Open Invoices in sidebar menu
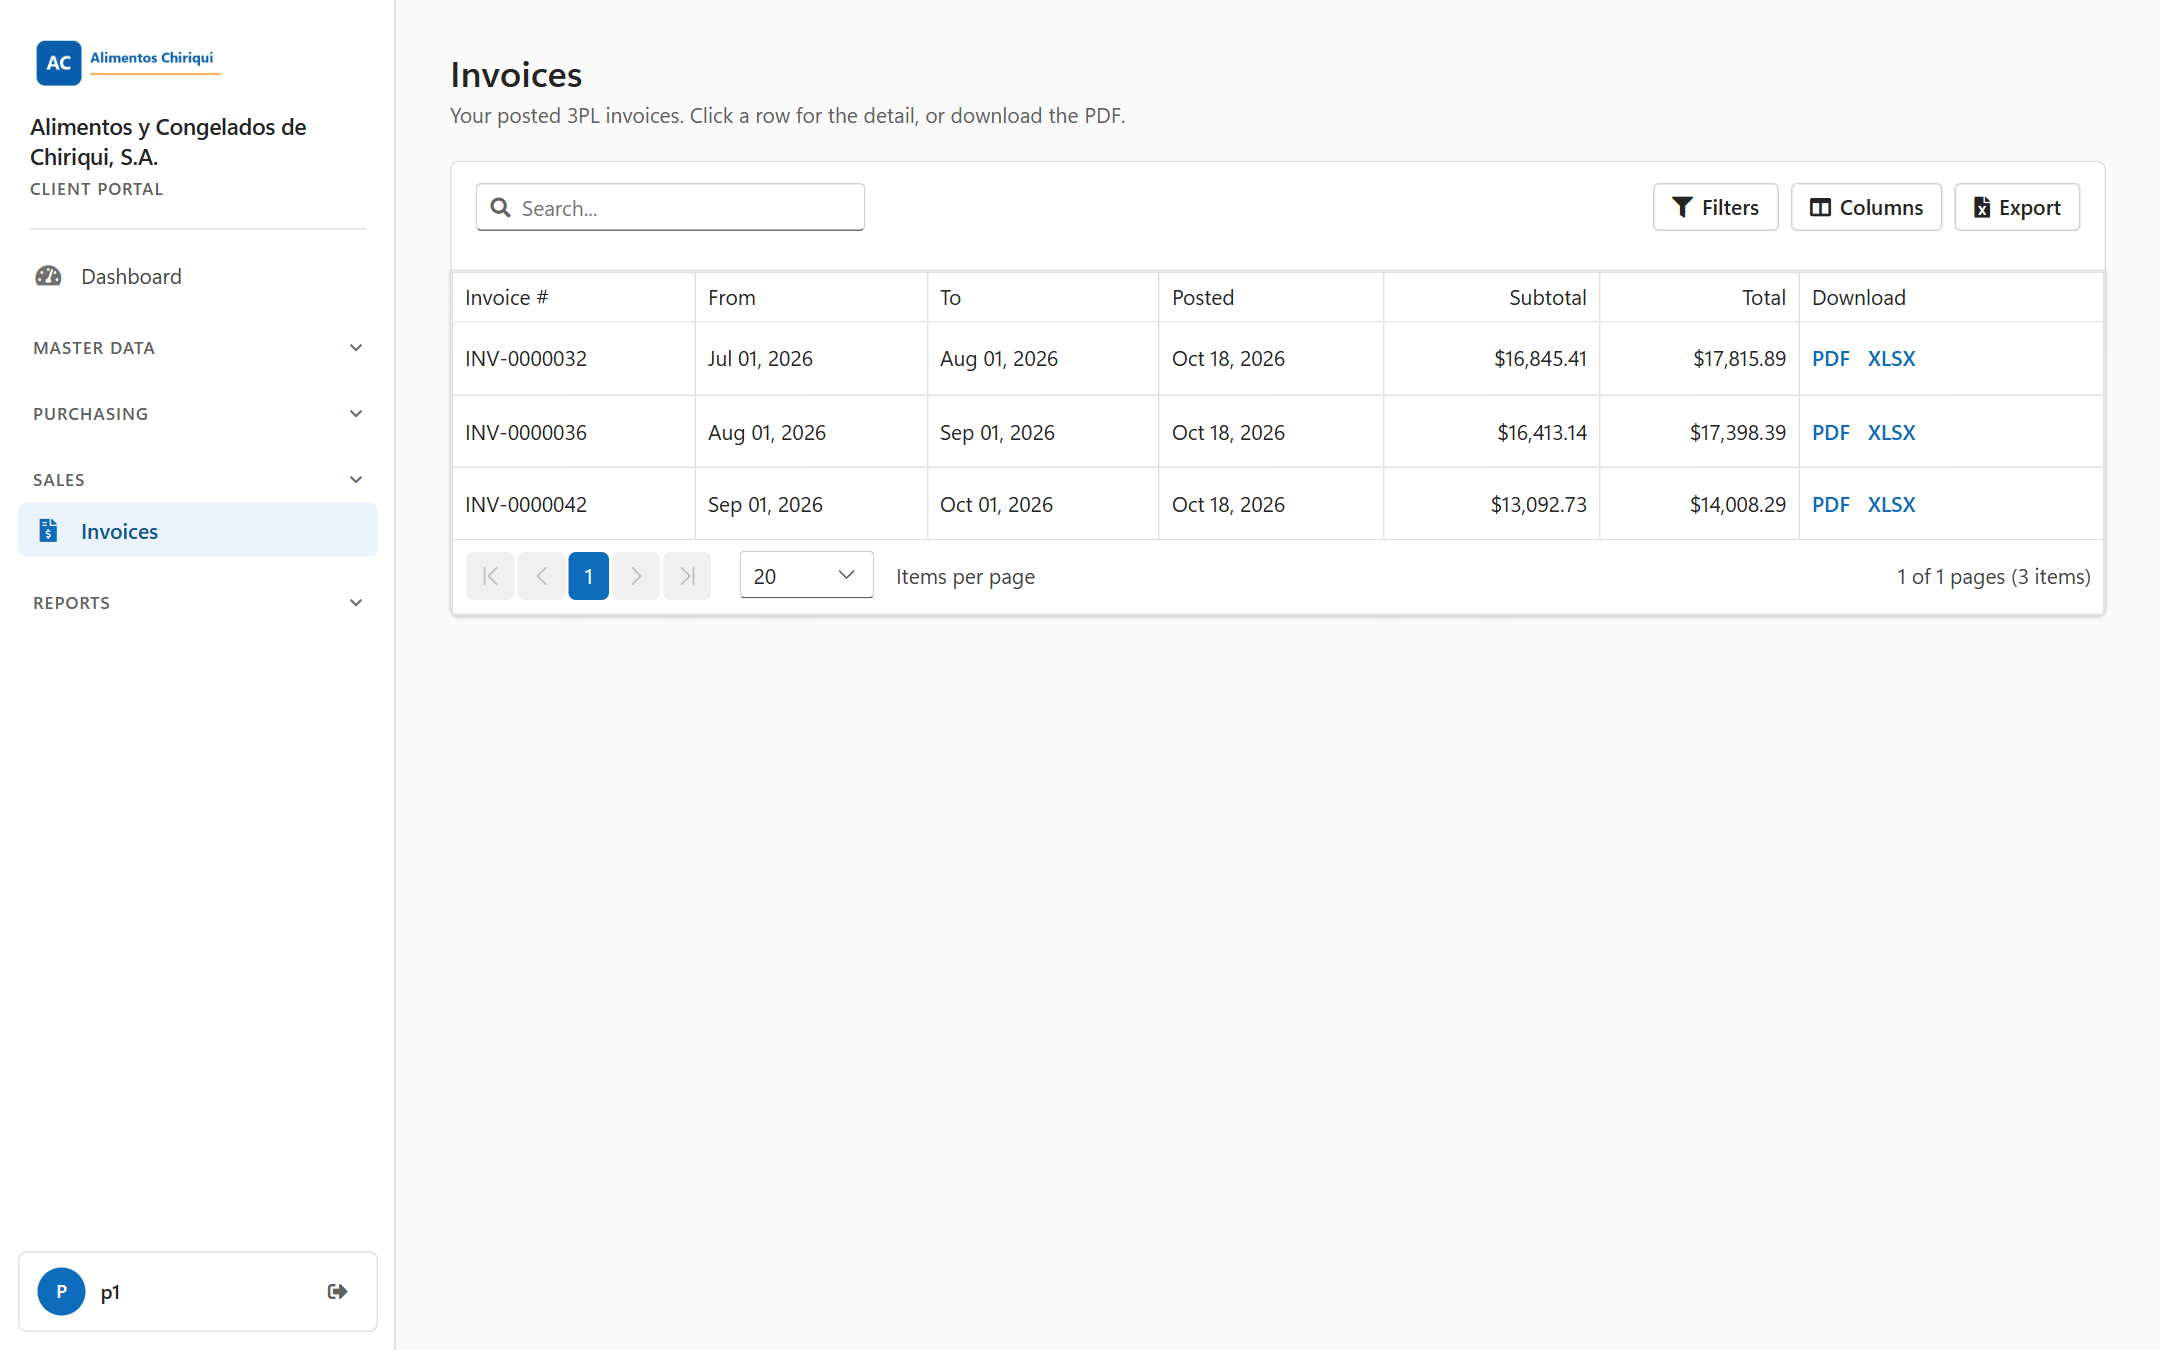 [x=198, y=530]
